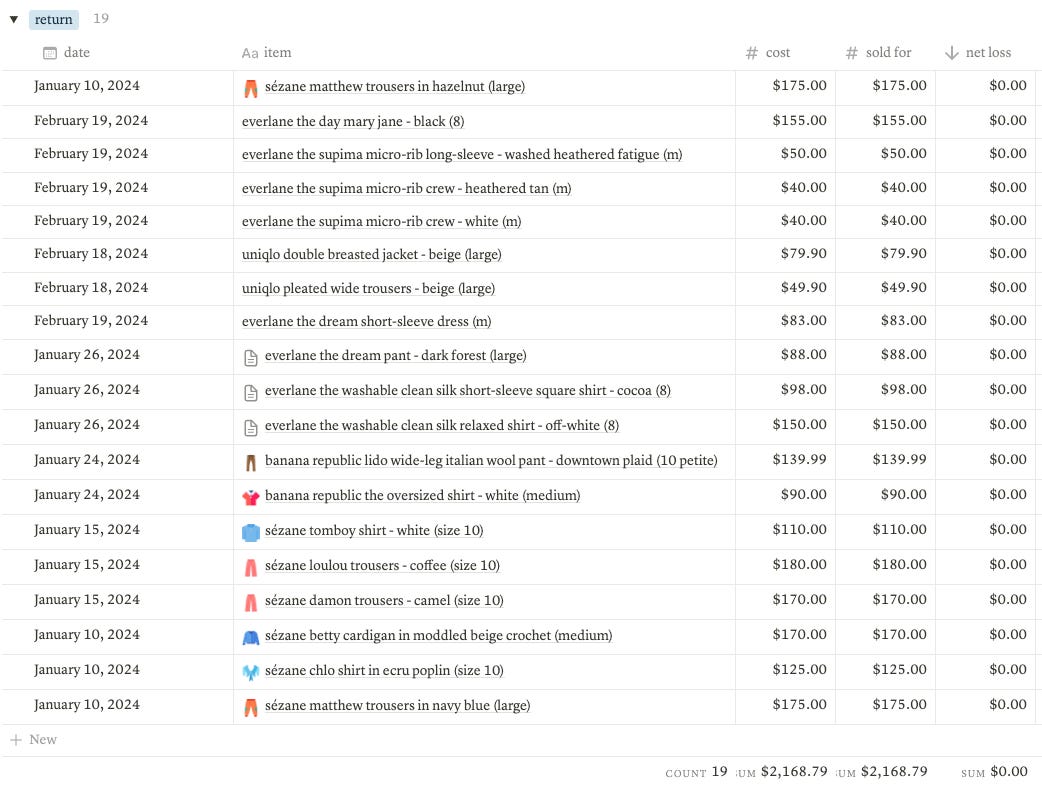Image resolution: width=1042 pixels, height=790 pixels.
Task: Open sézane betty cardigan in moddled beige crochet
Action: (439, 635)
